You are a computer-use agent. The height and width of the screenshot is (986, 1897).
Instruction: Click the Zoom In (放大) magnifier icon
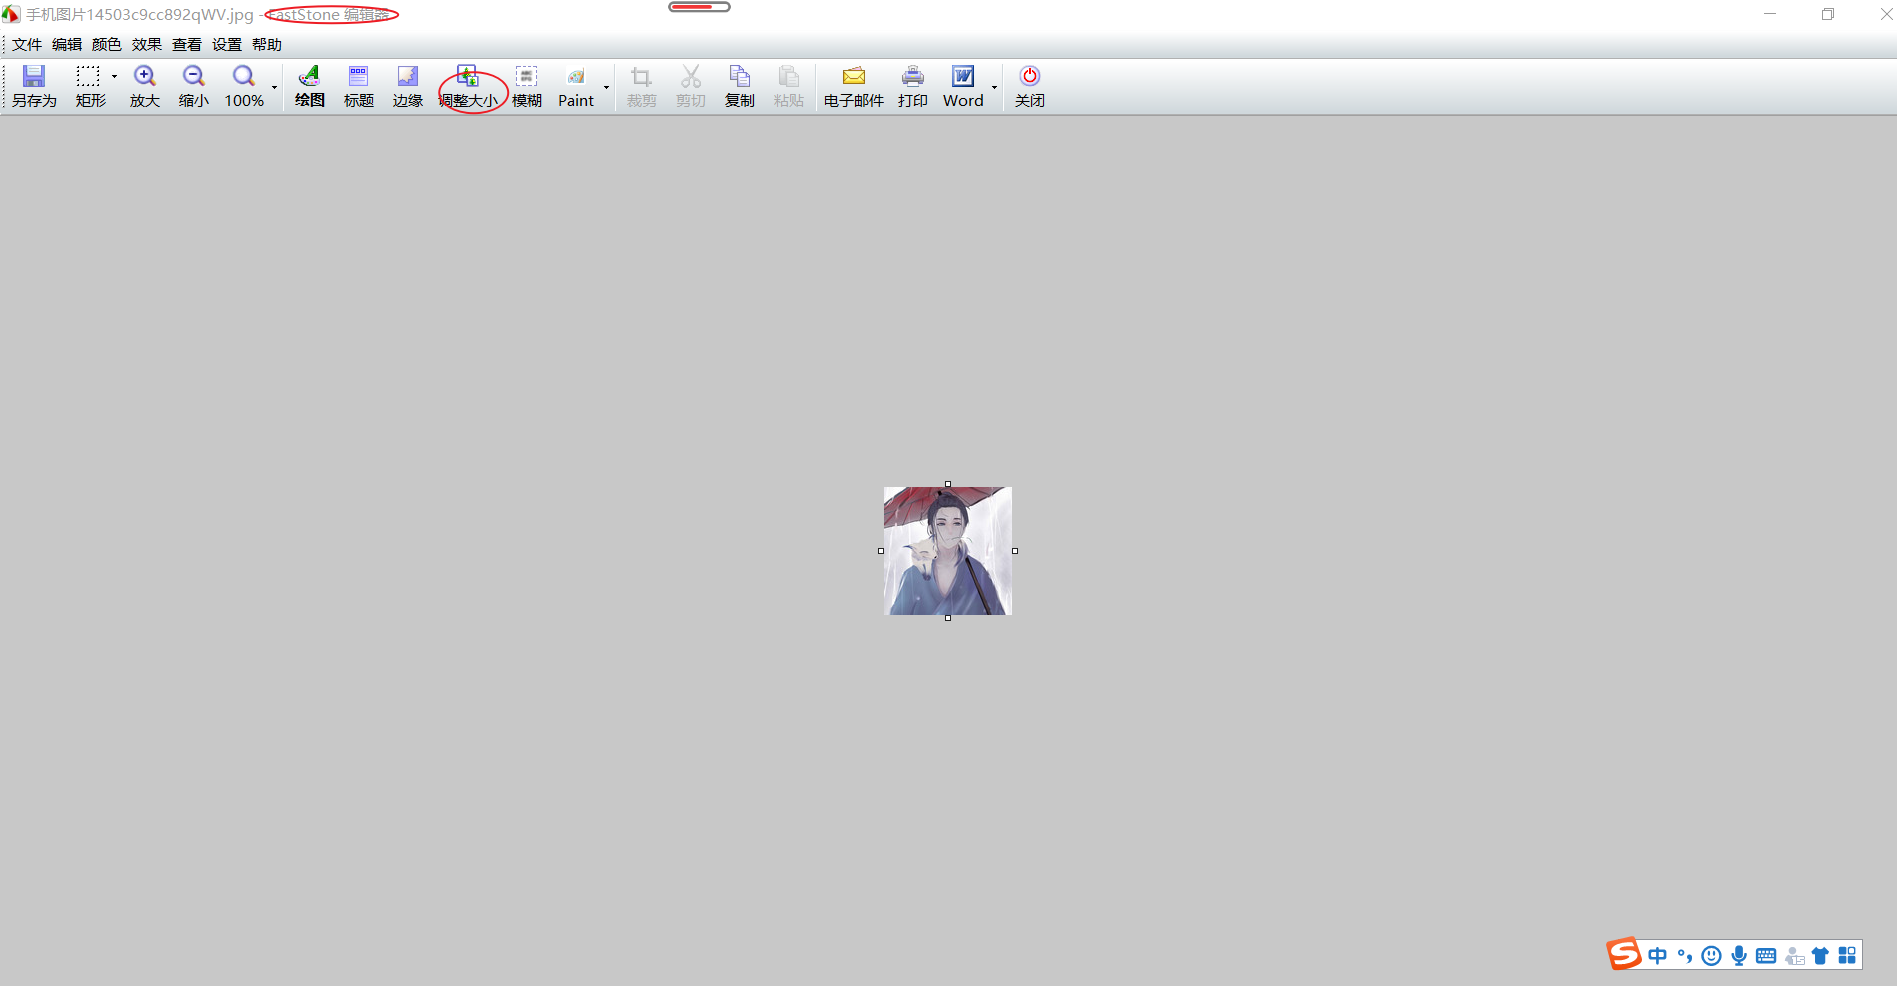[145, 86]
